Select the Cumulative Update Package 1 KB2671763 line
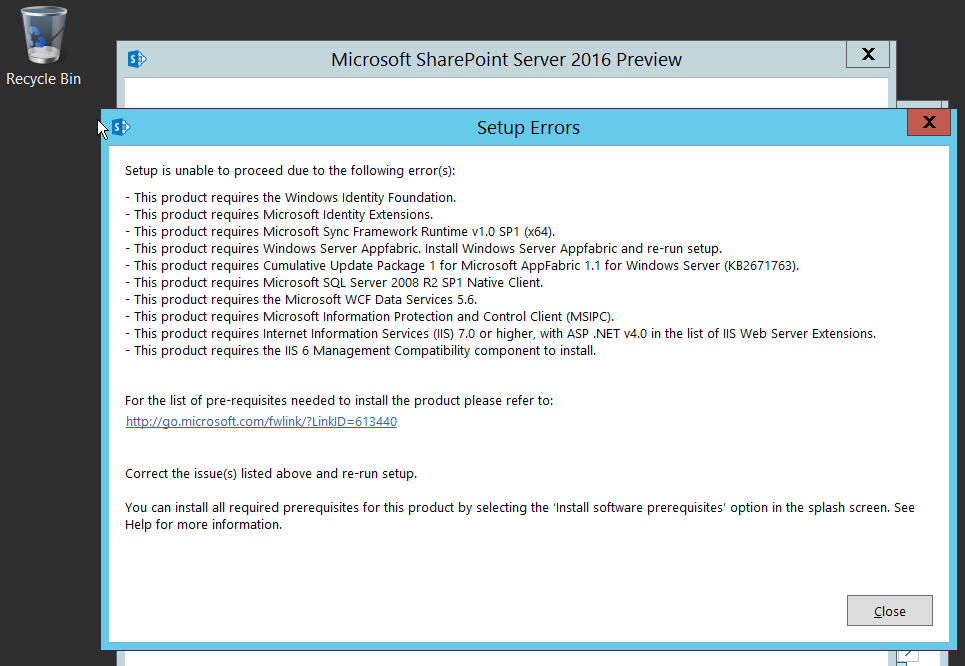Image resolution: width=965 pixels, height=666 pixels. point(462,266)
